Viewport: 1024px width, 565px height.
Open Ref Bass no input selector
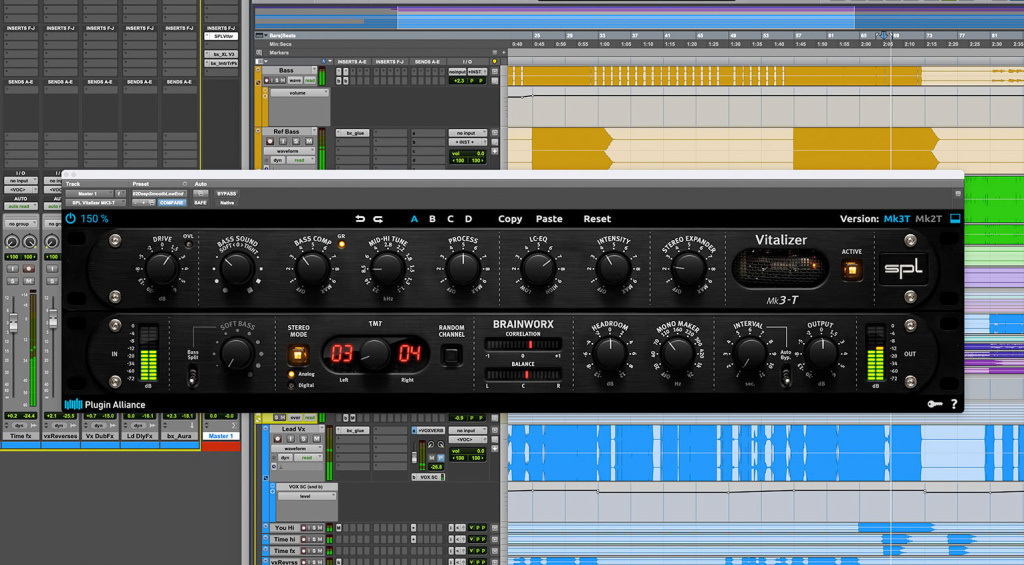[467, 133]
